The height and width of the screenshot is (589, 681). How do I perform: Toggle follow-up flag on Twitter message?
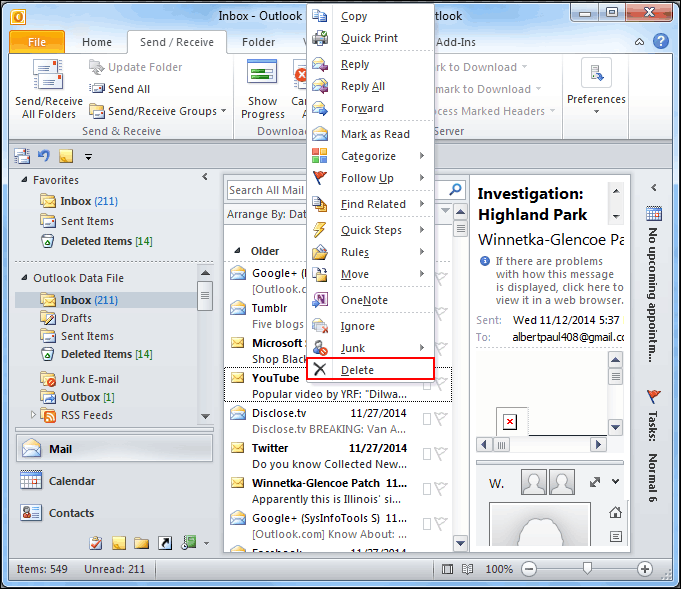click(441, 454)
